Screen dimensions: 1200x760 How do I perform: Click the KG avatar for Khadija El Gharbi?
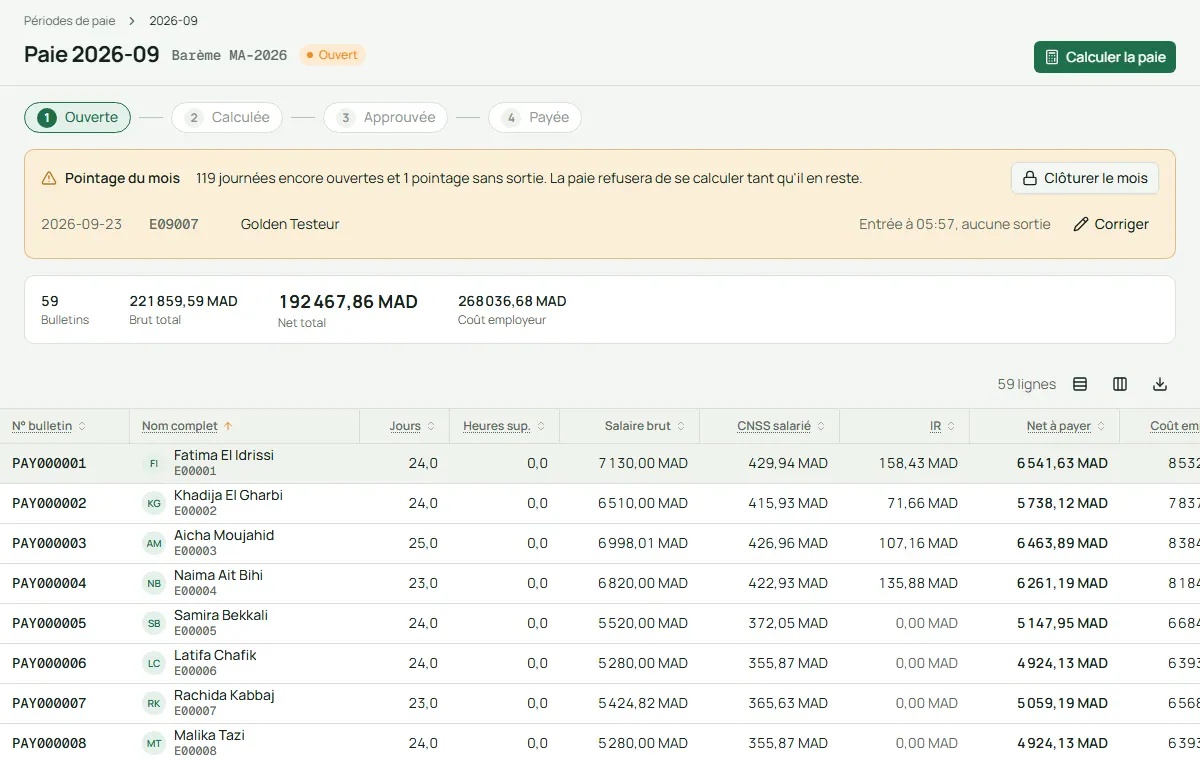[154, 503]
